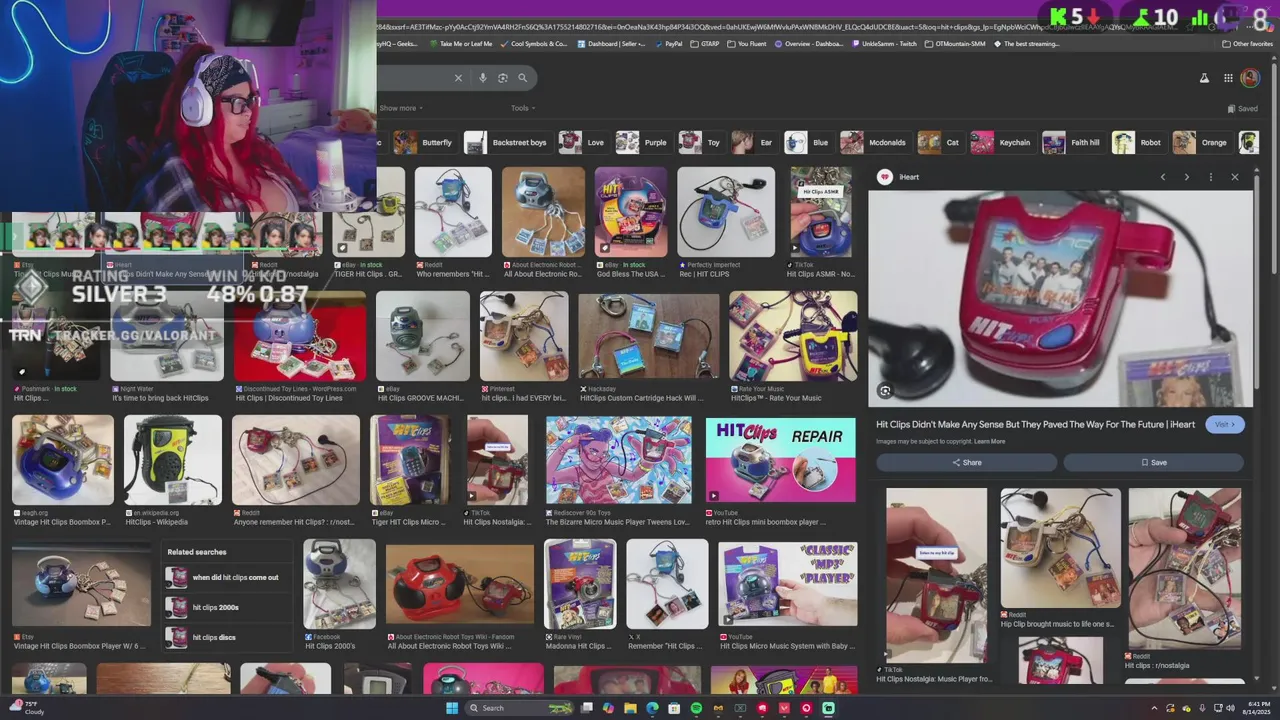Image resolution: width=1280 pixels, height=720 pixels.
Task: Open Microsoft Edge from the taskbar
Action: 652,708
